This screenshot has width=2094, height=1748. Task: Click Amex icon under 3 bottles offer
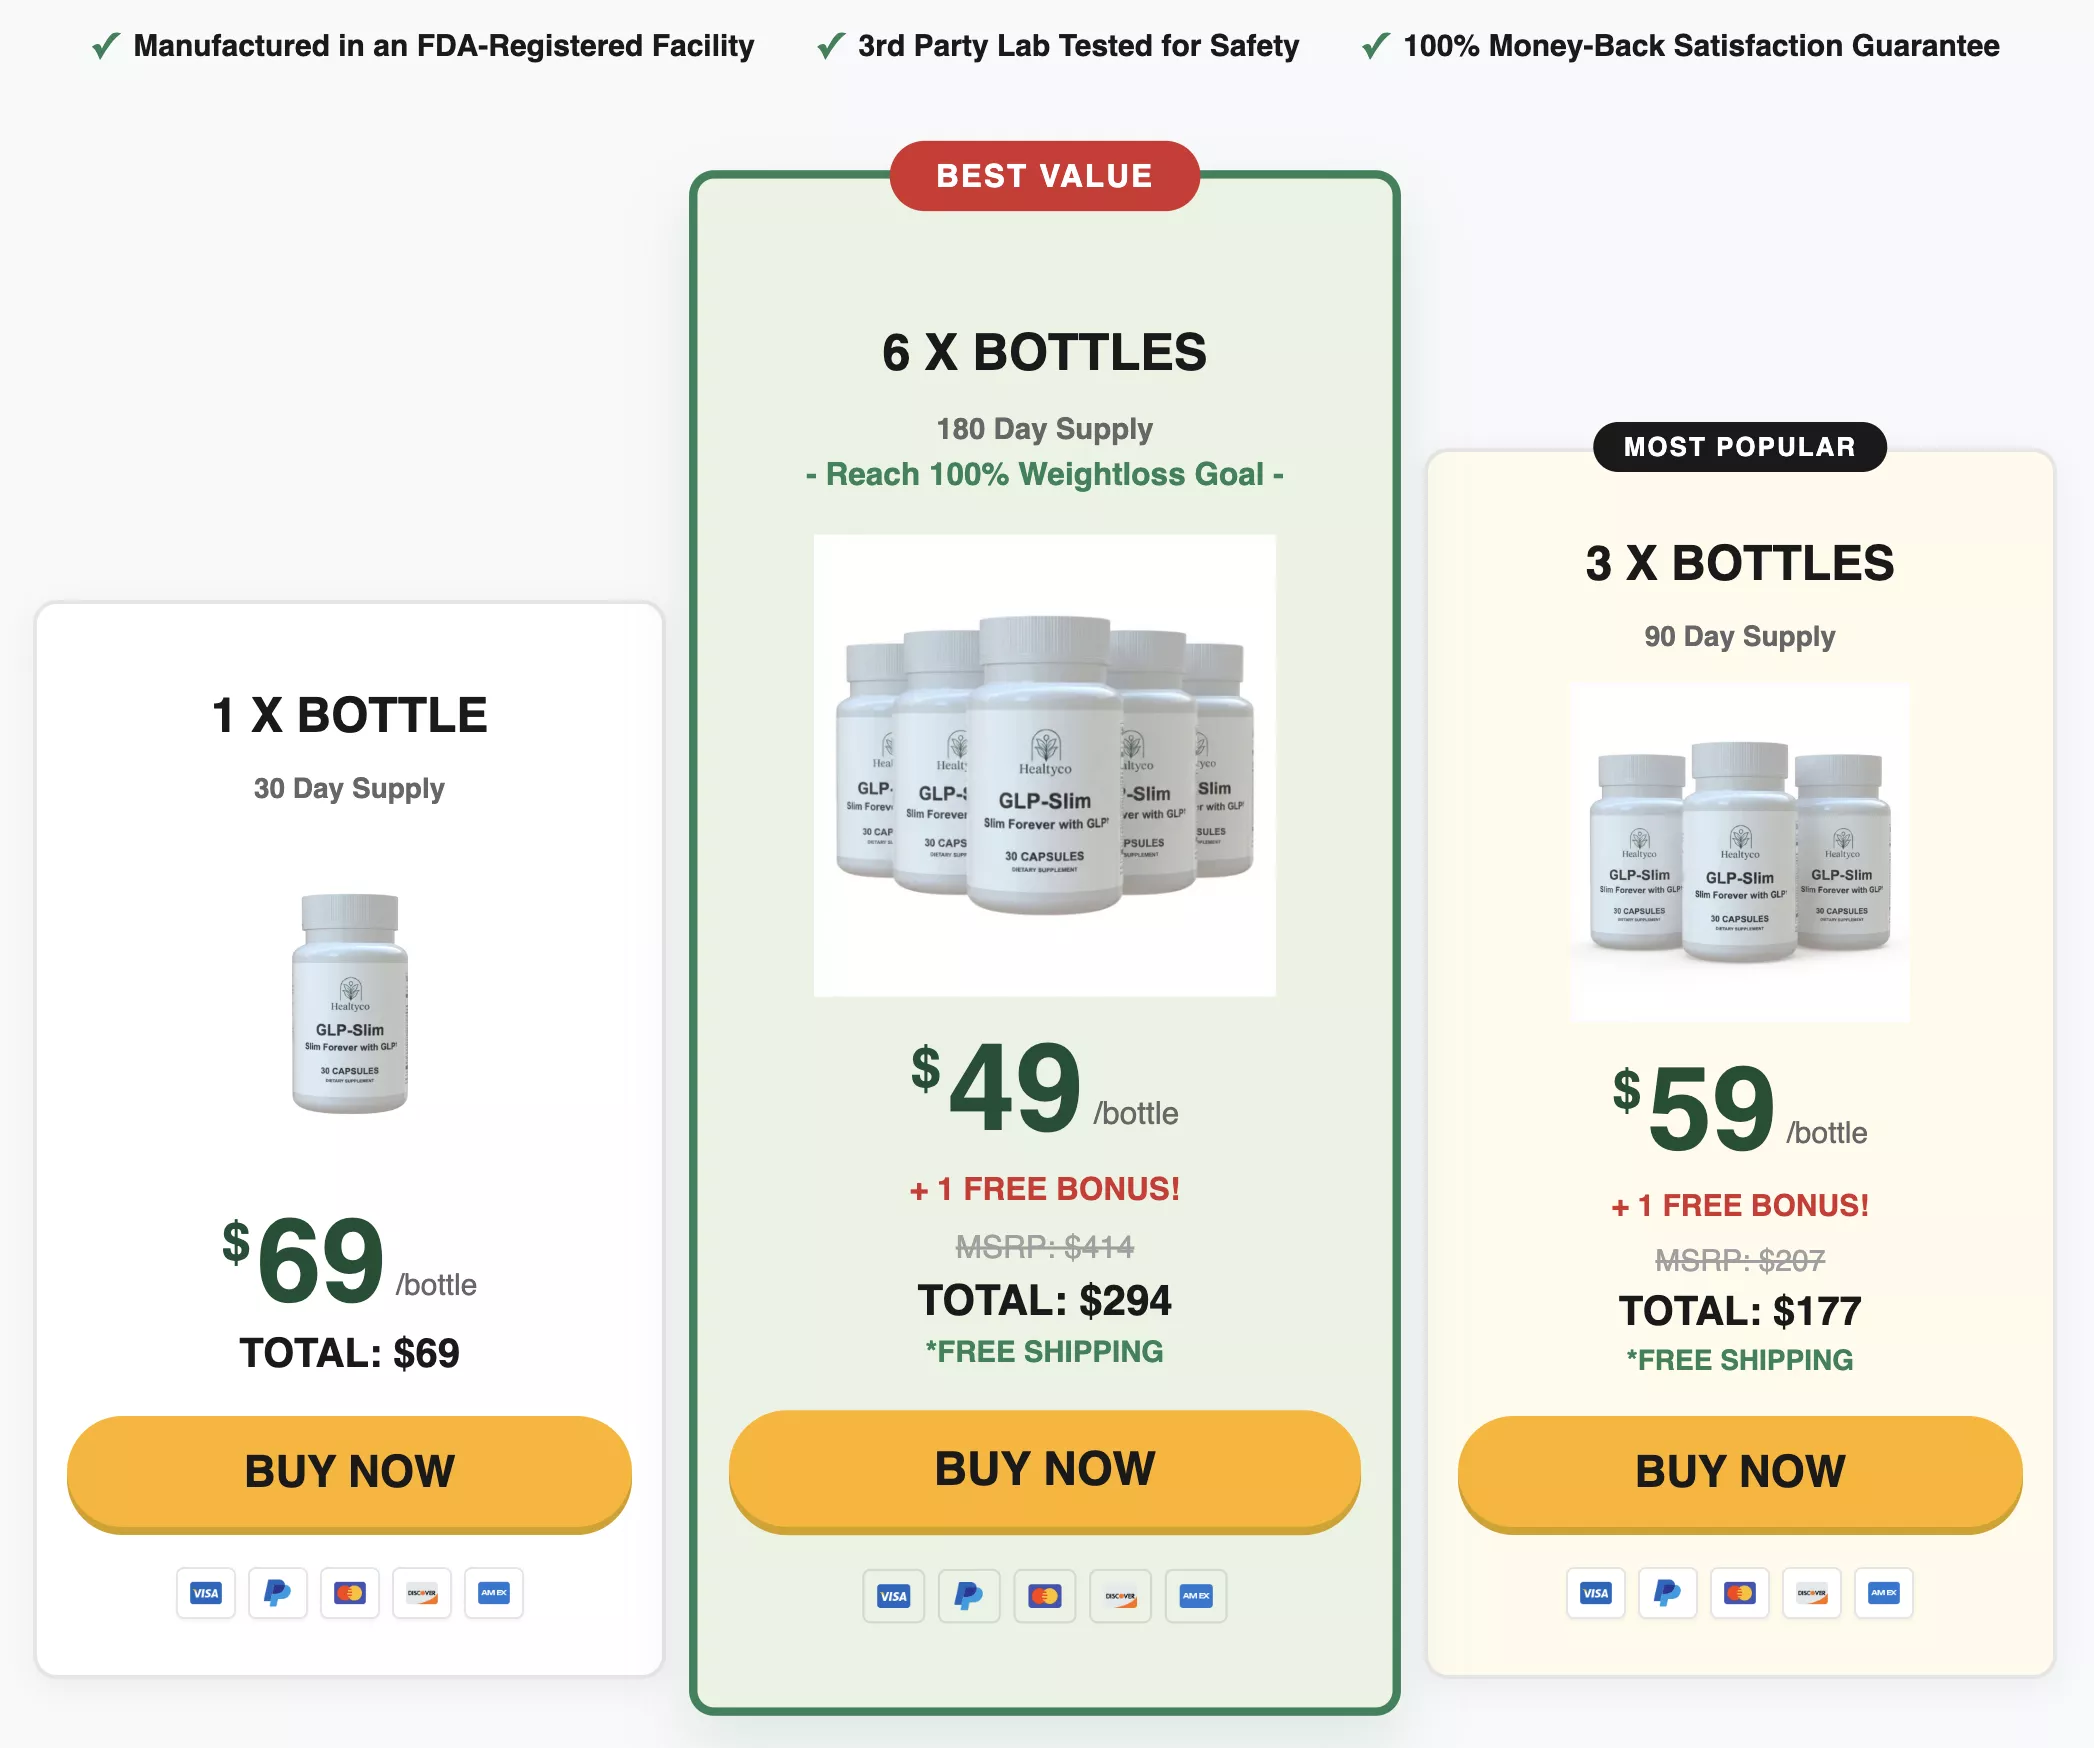pos(1884,1593)
